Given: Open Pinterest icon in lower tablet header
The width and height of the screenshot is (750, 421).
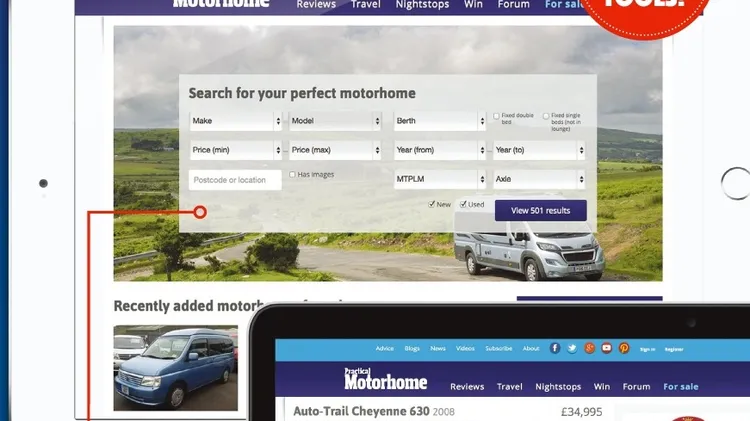Looking at the screenshot, I should coord(624,348).
